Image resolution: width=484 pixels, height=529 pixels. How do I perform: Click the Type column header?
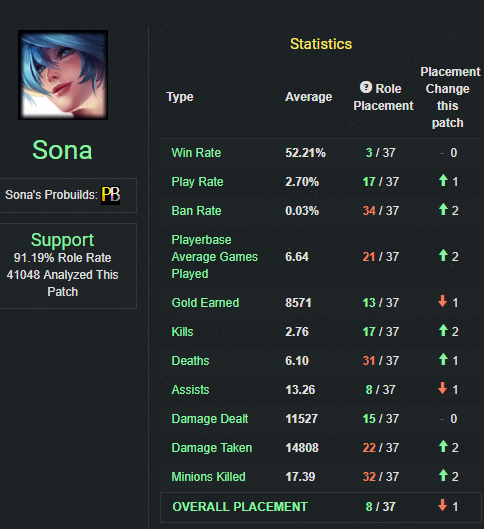[180, 97]
